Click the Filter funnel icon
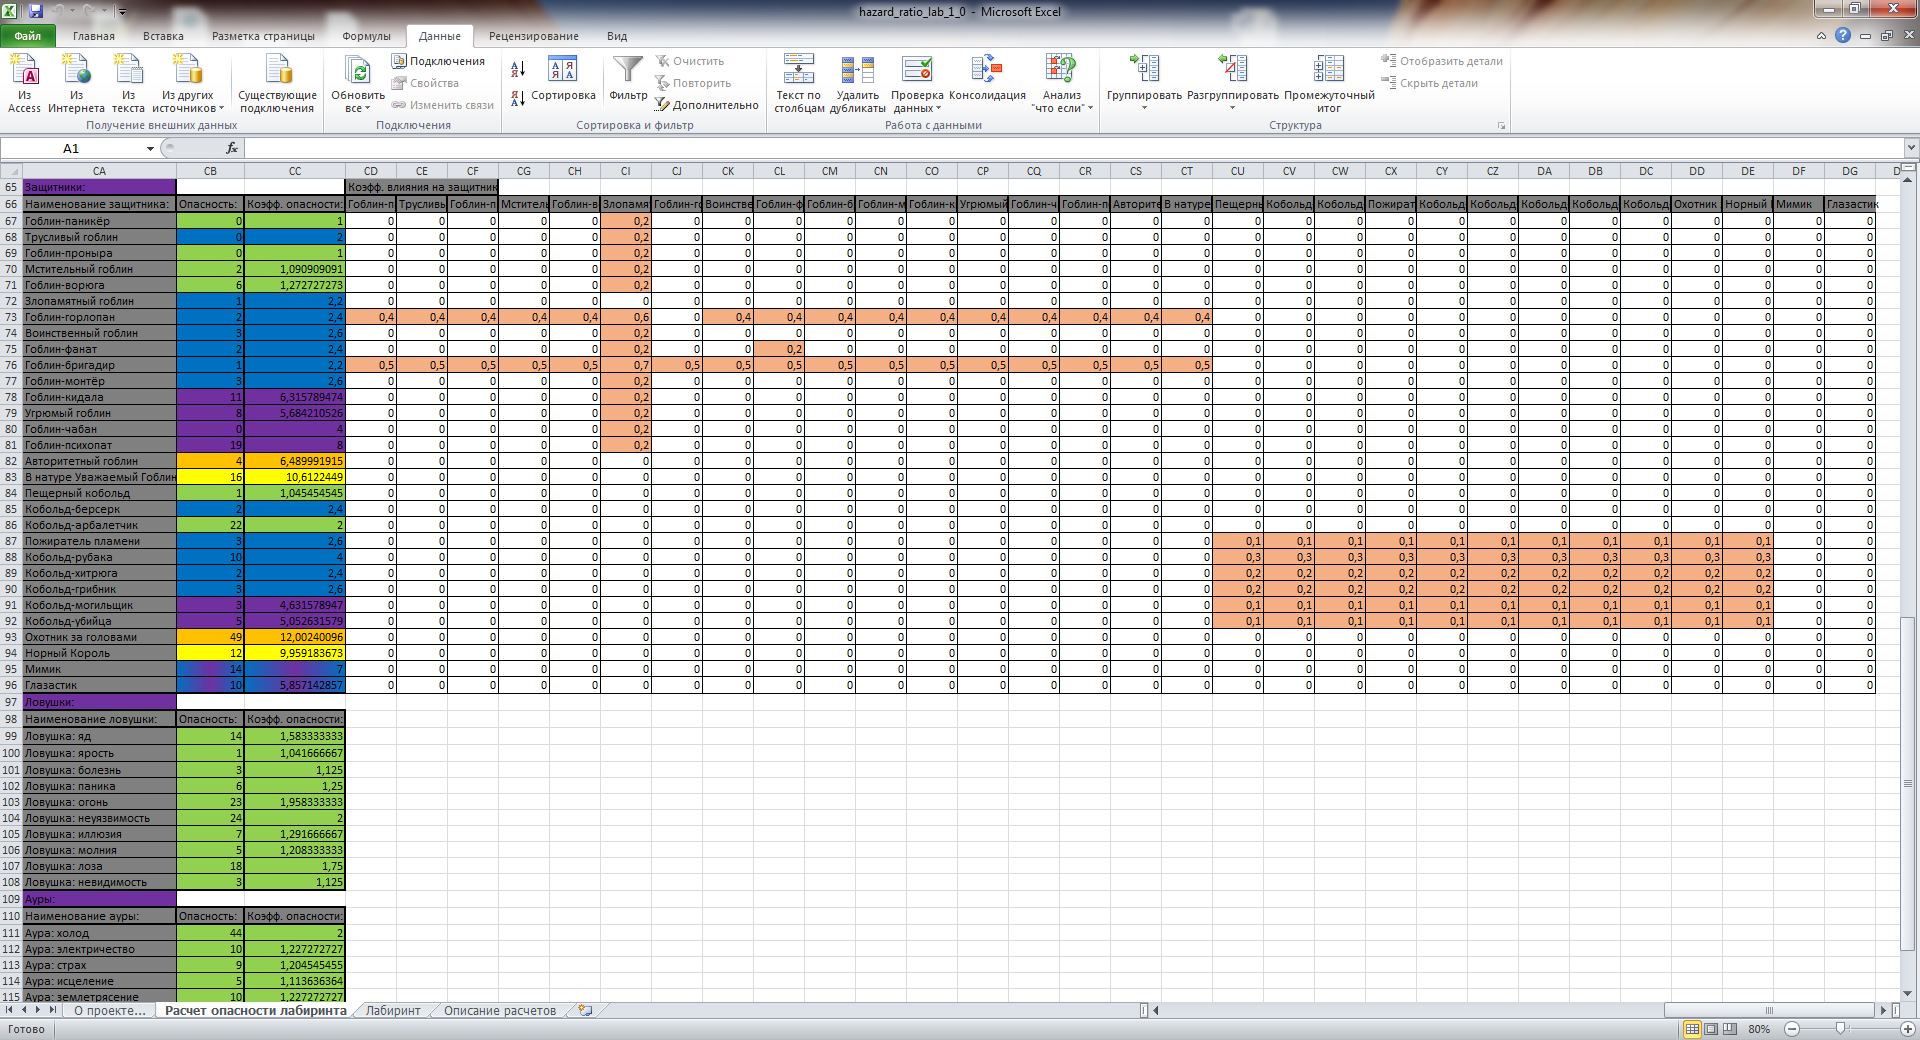 click(x=628, y=70)
